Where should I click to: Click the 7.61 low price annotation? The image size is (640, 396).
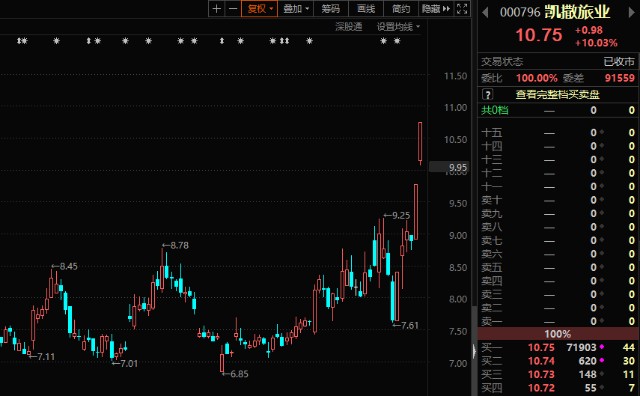406,325
